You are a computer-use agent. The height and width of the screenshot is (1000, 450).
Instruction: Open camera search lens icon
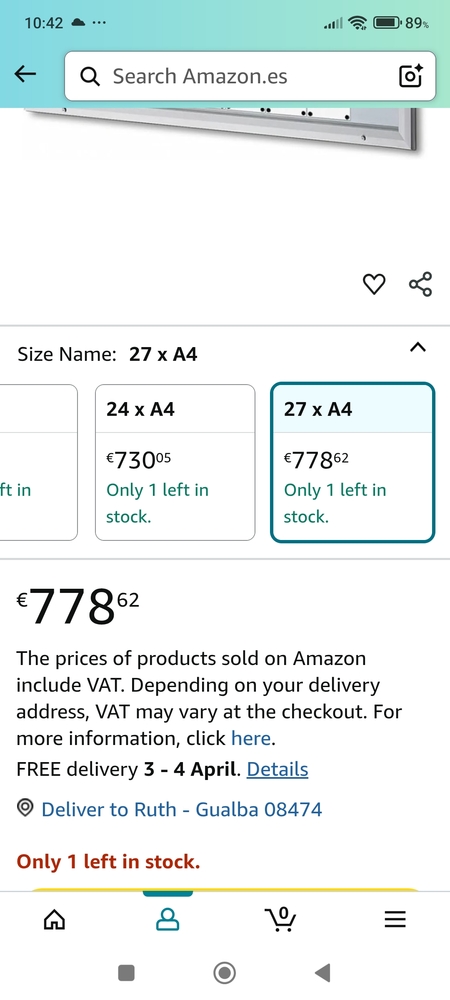[410, 76]
